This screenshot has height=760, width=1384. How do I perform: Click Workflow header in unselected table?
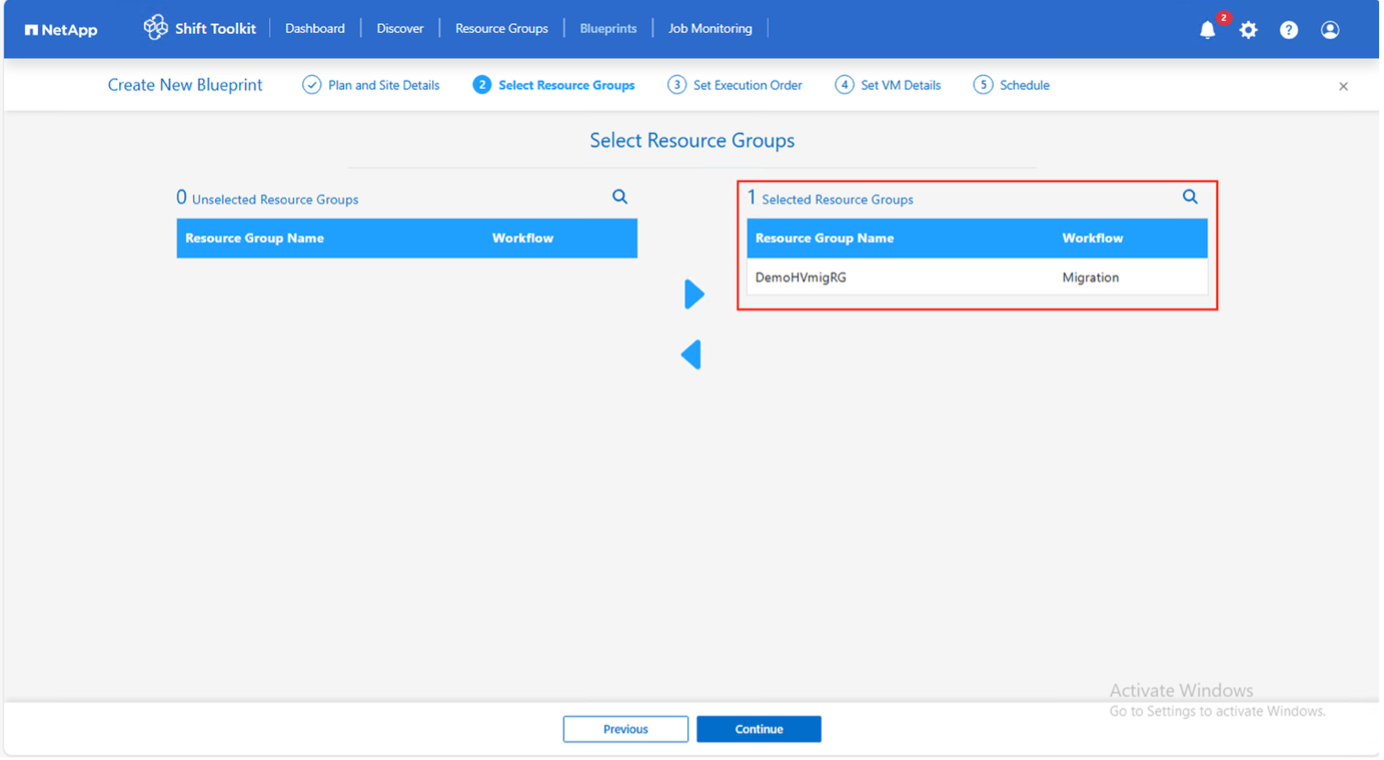click(x=524, y=239)
